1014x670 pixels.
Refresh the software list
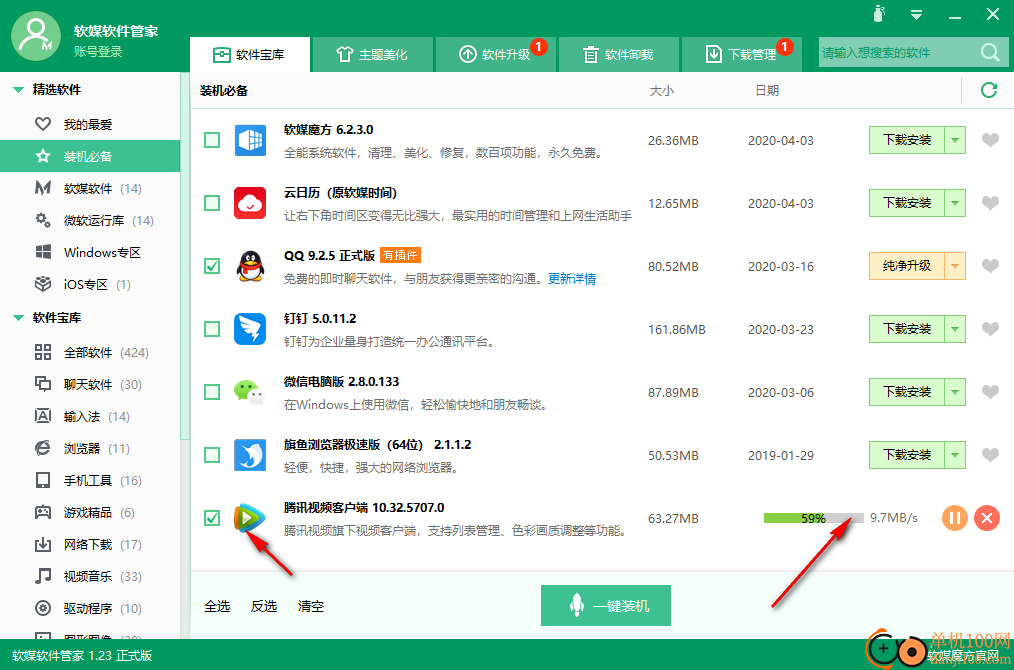(989, 90)
